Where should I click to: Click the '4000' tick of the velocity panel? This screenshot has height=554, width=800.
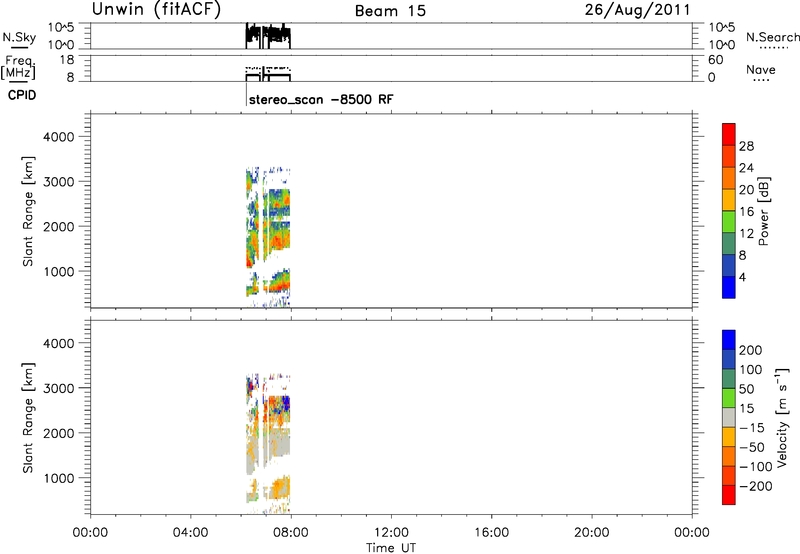(x=58, y=343)
